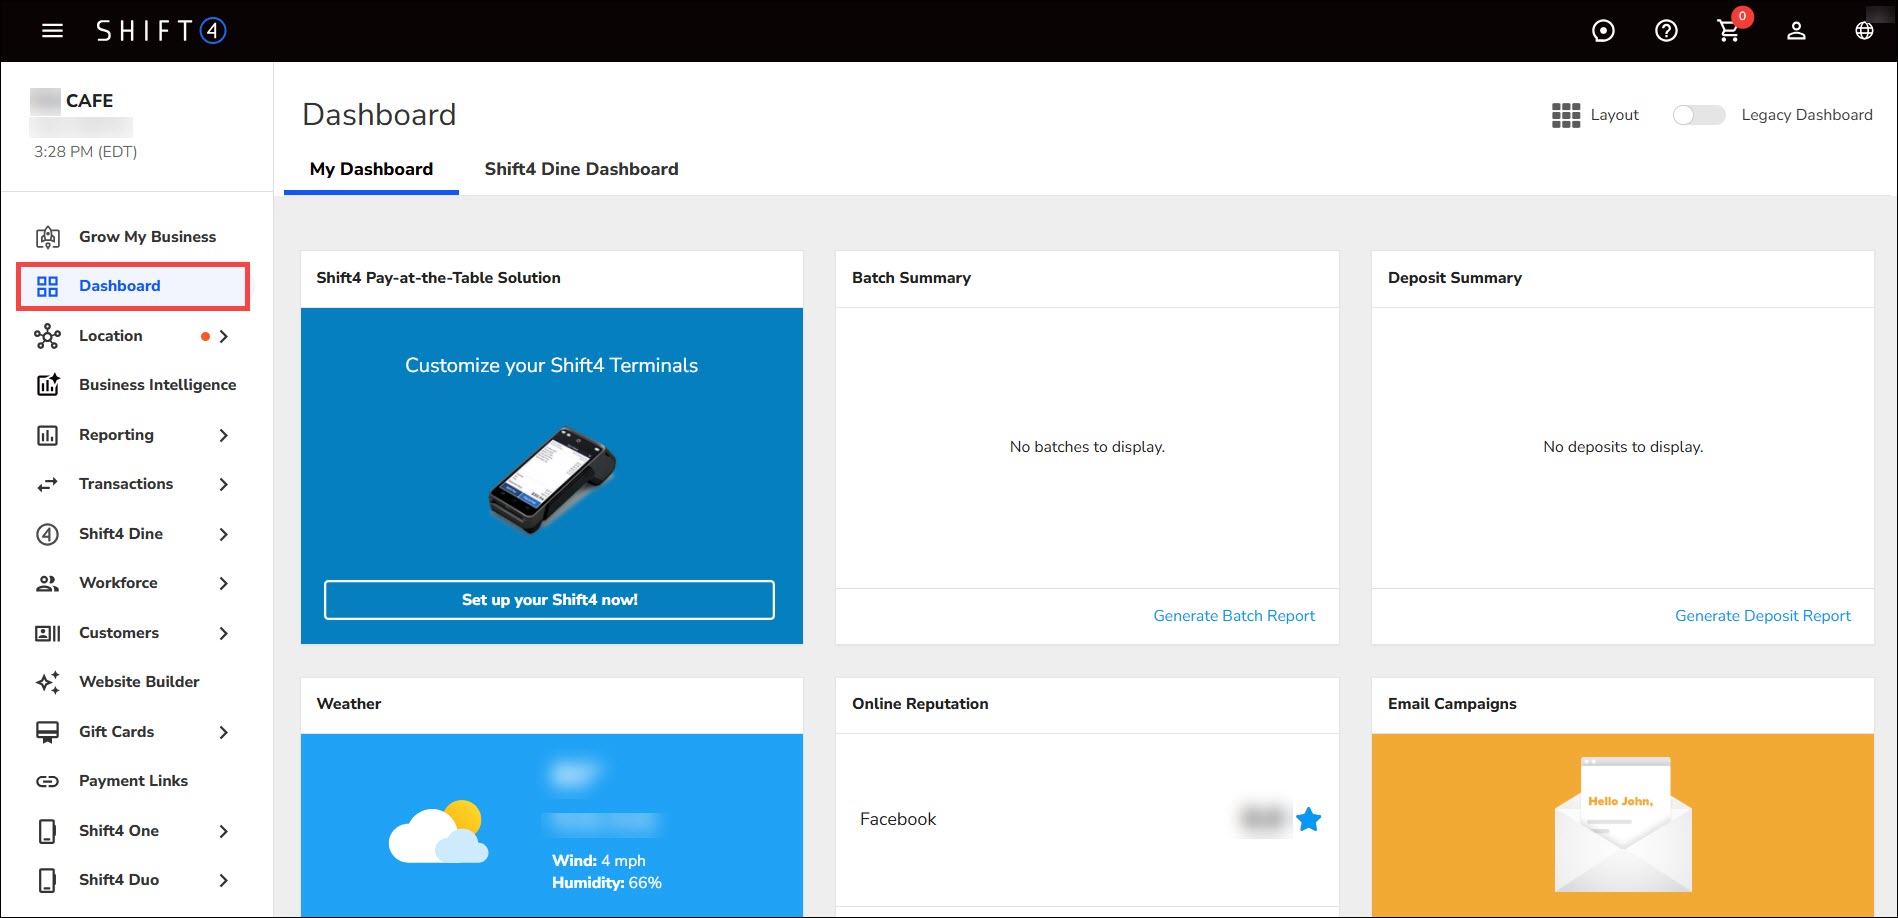
Task: Click the Reporting bar chart icon
Action: click(48, 435)
